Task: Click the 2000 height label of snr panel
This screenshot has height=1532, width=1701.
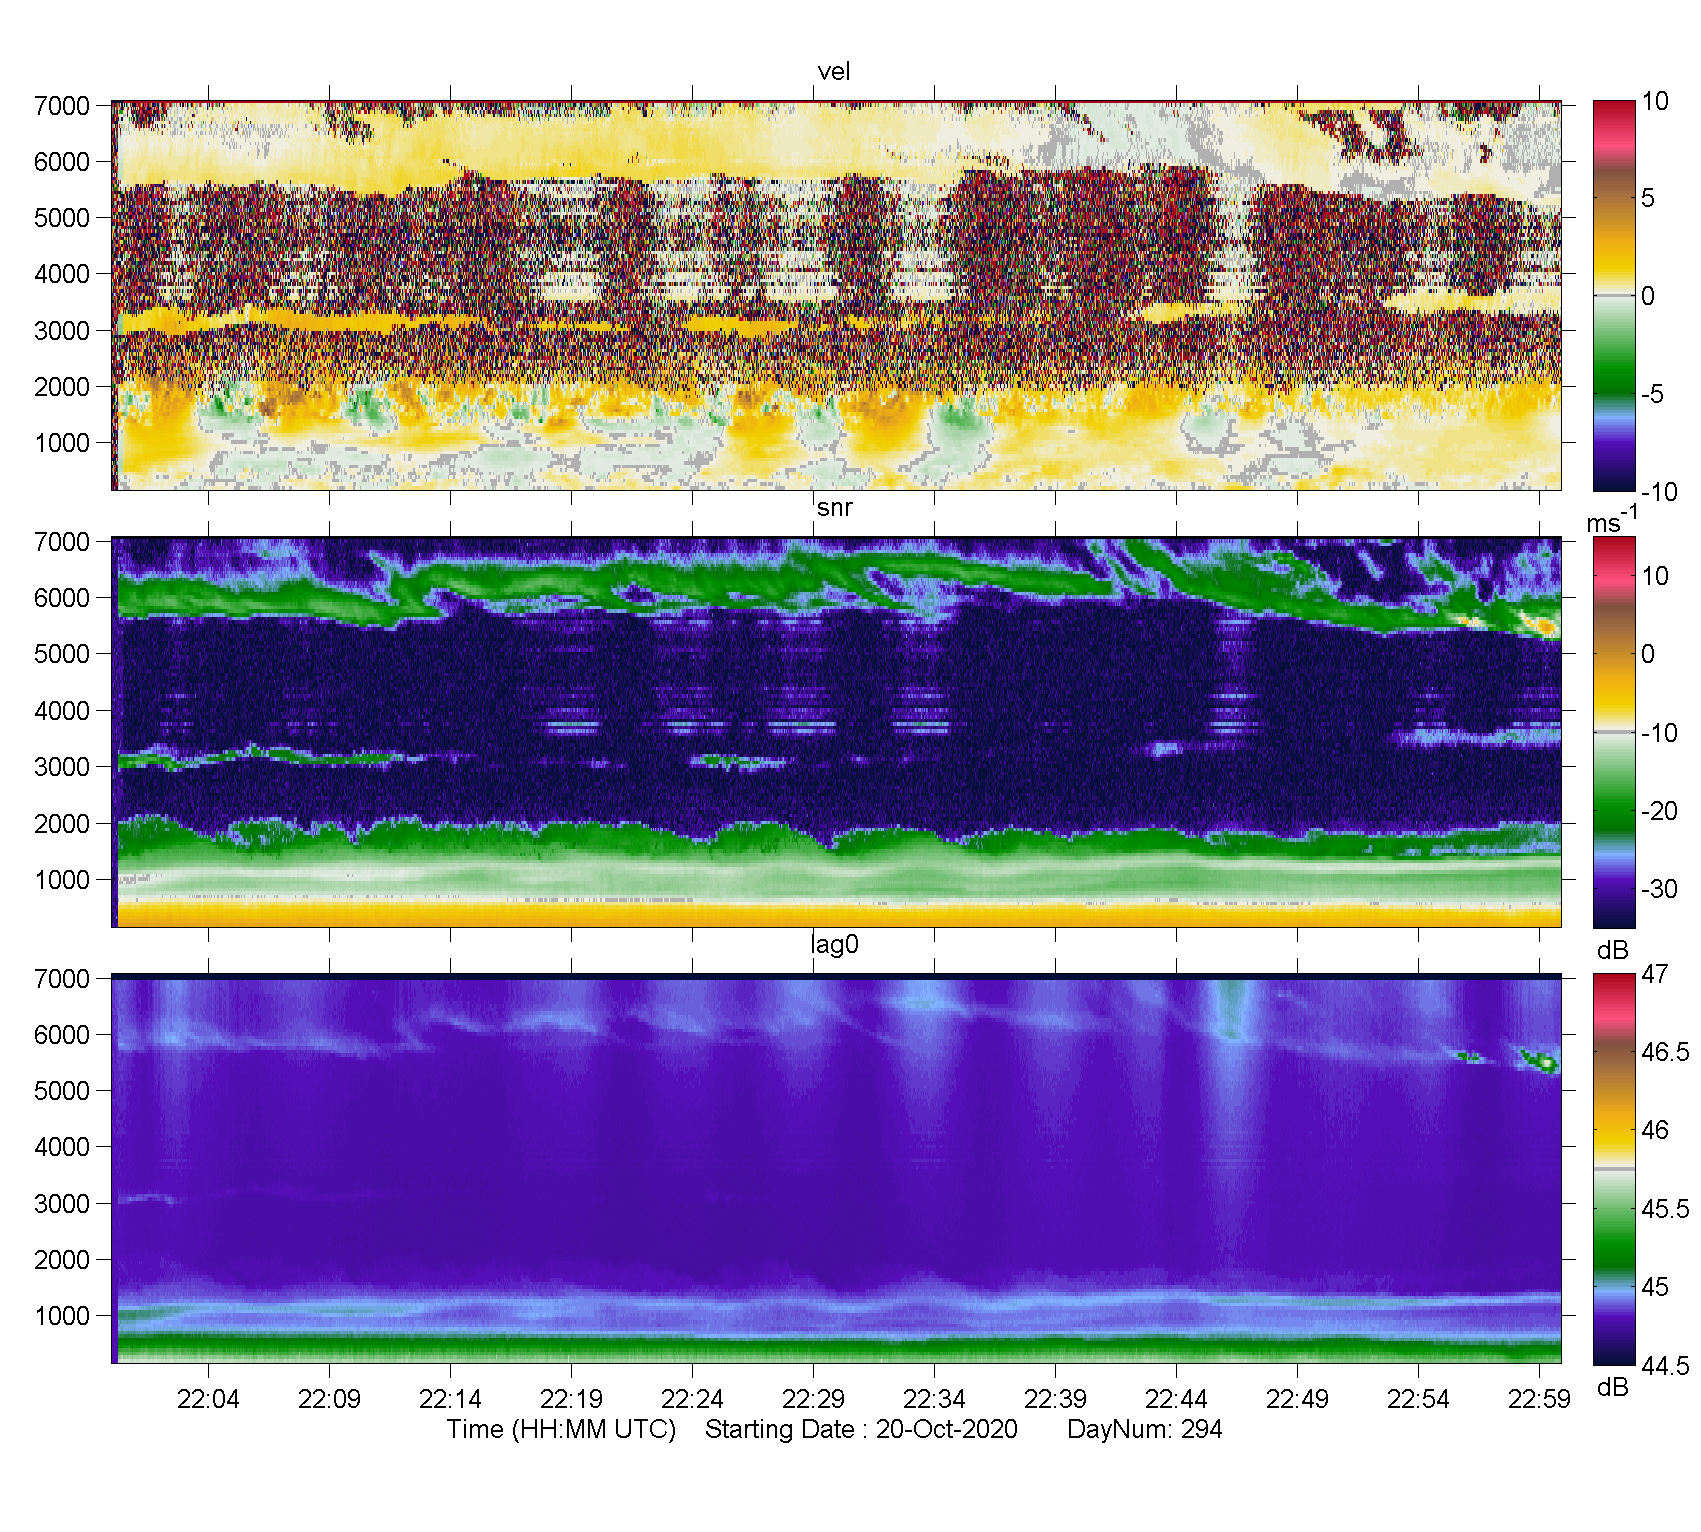Action: pos(62,824)
